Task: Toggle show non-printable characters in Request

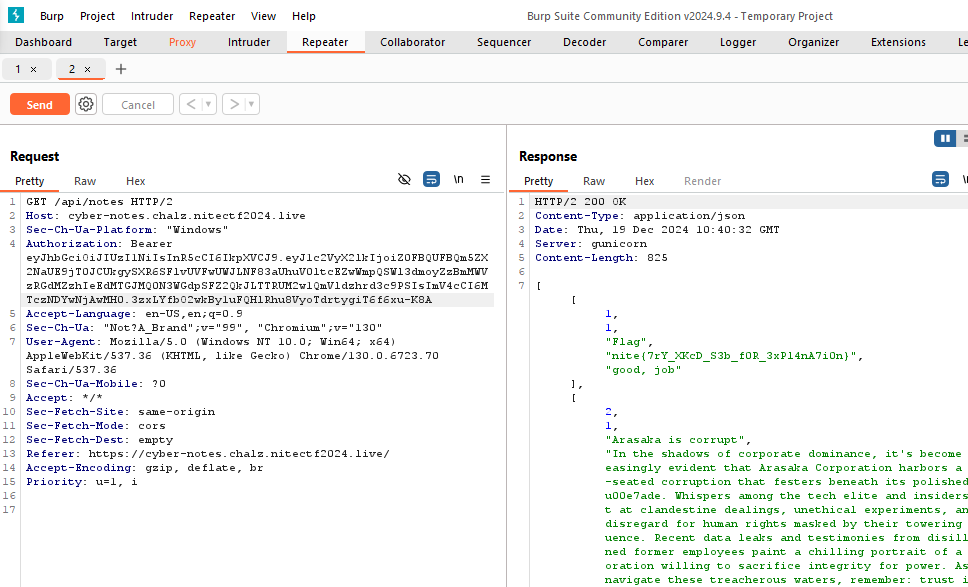Action: 459,180
